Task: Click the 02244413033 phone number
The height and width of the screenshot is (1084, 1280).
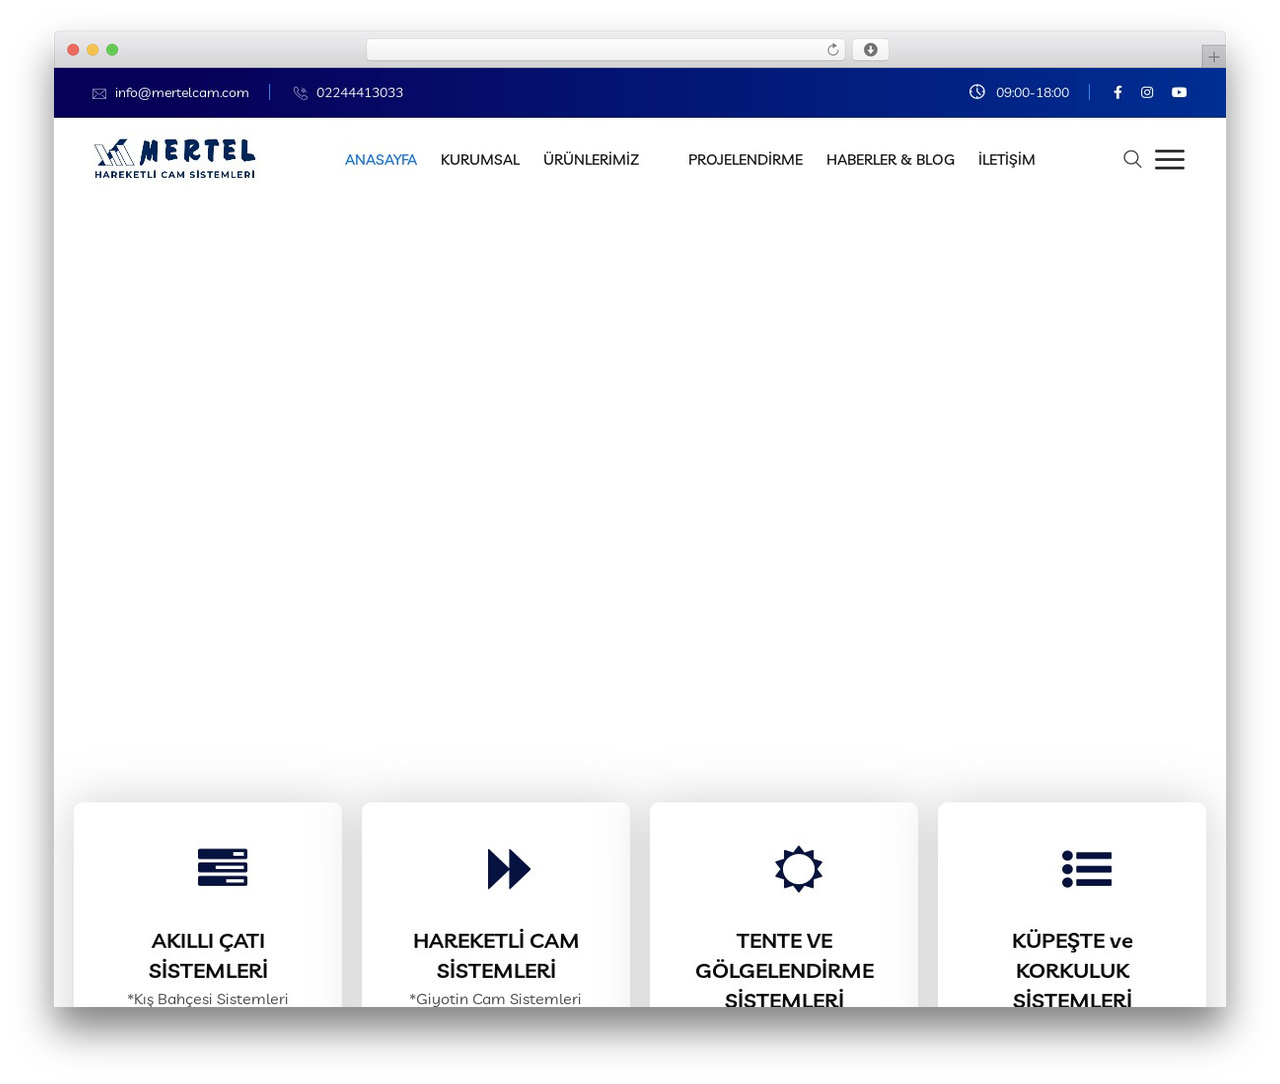Action: [360, 92]
